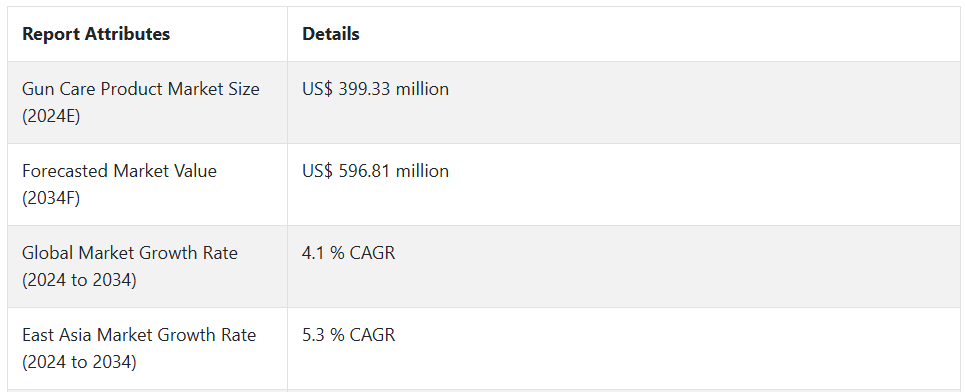The image size is (965, 392).
Task: Click the (2024 to 2034) text under East Asia
Action: [79, 362]
